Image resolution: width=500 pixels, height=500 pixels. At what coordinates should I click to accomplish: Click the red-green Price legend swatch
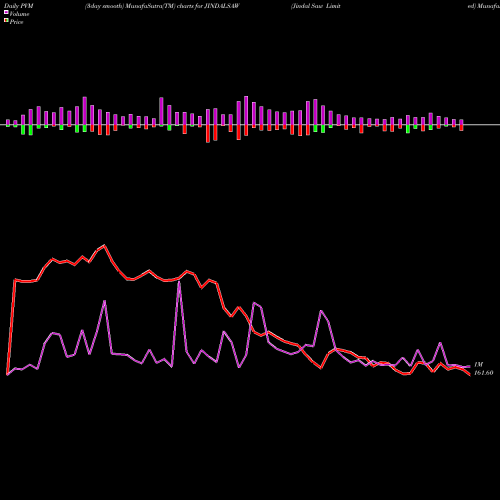[6, 20]
